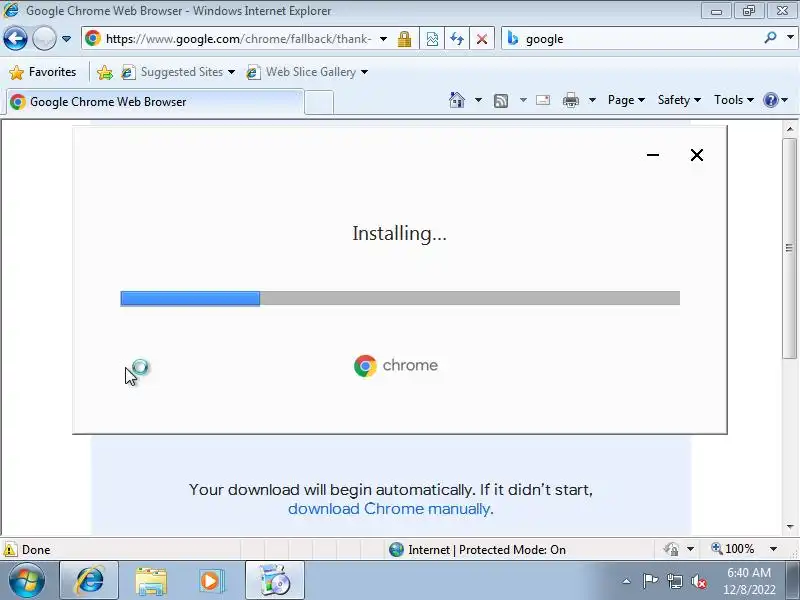The width and height of the screenshot is (800, 600).
Task: Click the Refresh page icon
Action: pos(457,39)
